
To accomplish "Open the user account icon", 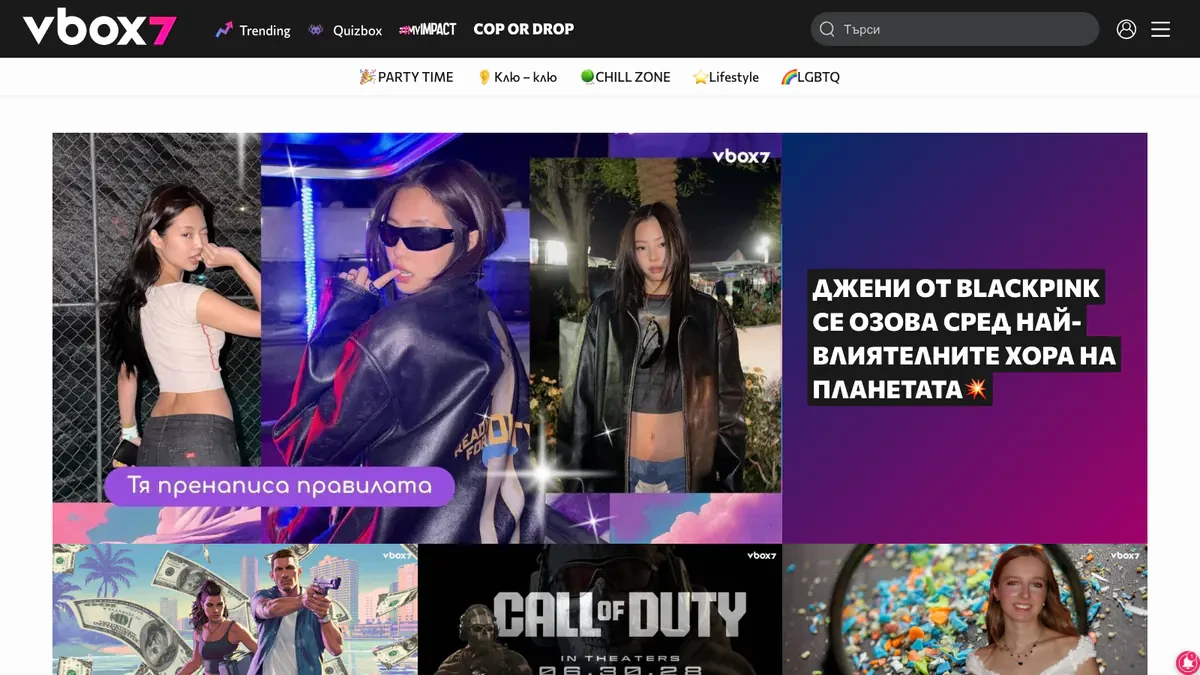I will [x=1126, y=29].
